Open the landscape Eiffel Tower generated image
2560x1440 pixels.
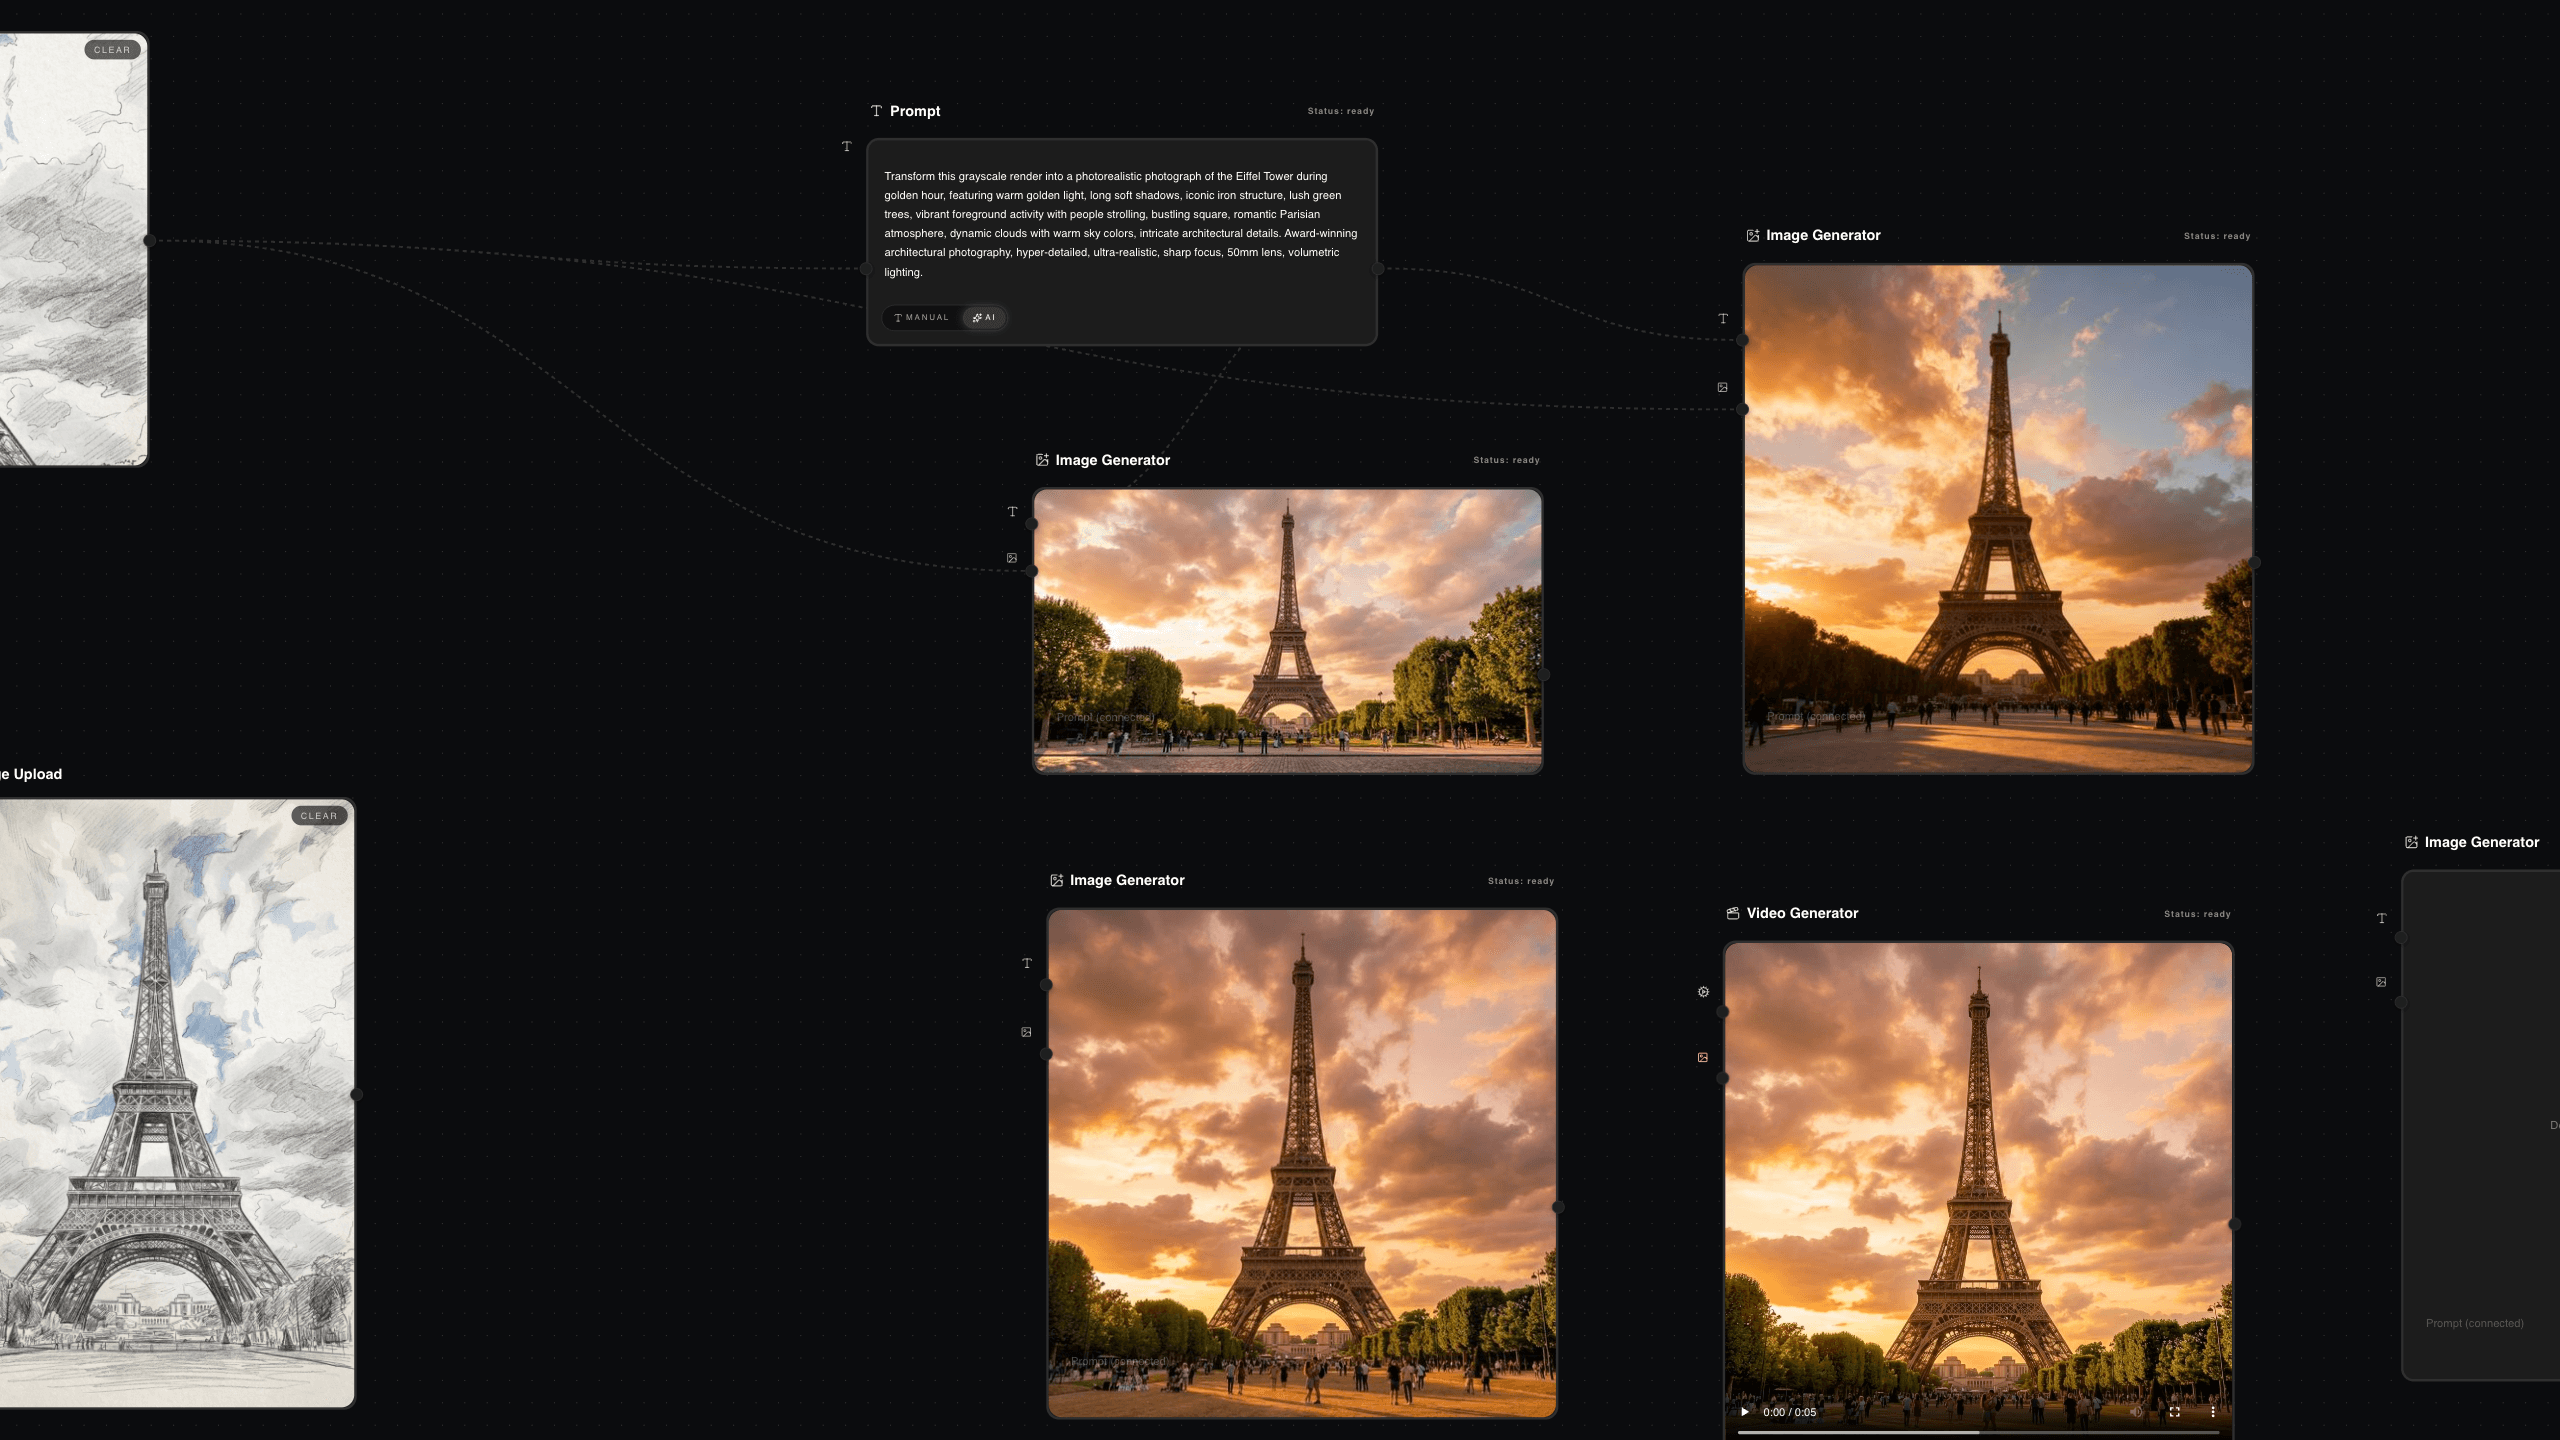click(1287, 630)
